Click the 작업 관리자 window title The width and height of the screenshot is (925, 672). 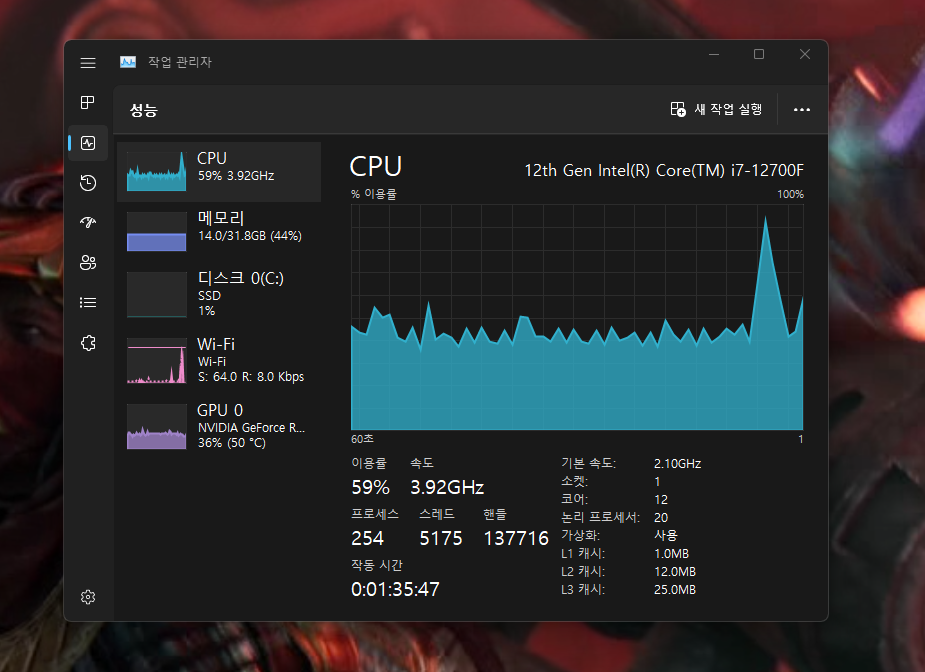[x=179, y=62]
